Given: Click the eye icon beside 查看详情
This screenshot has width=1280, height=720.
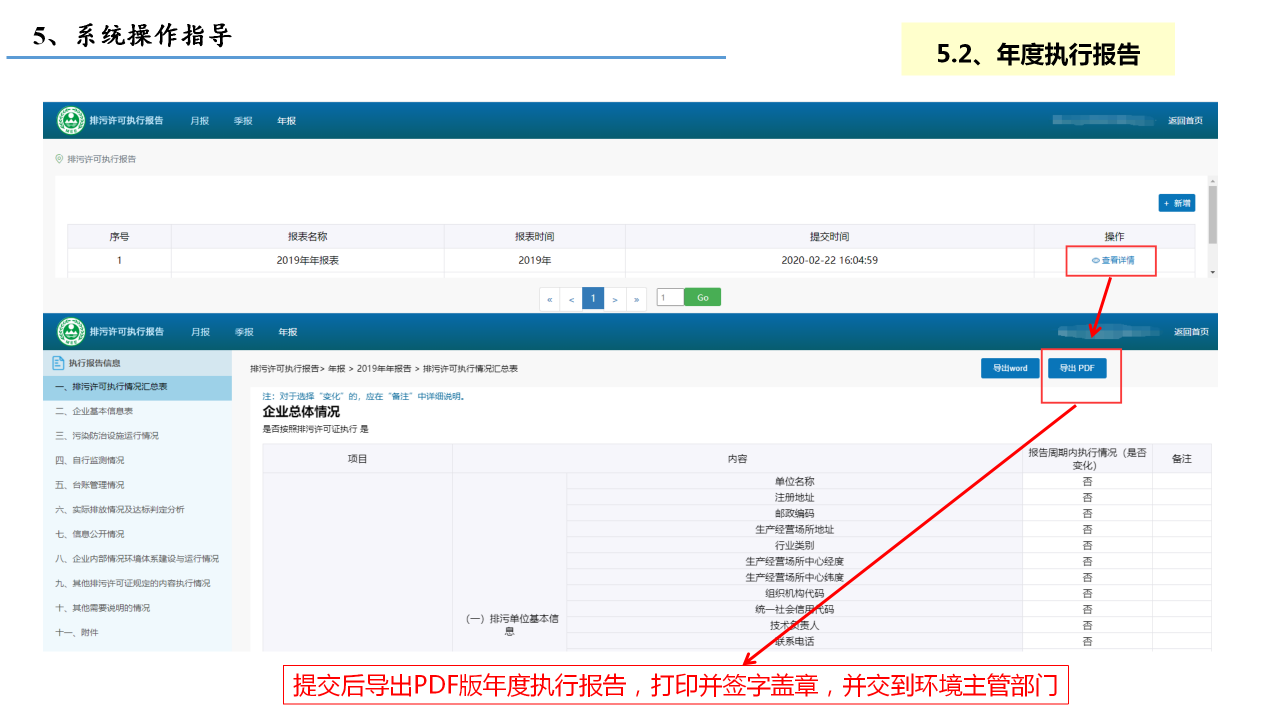Looking at the screenshot, I should click(x=1095, y=260).
